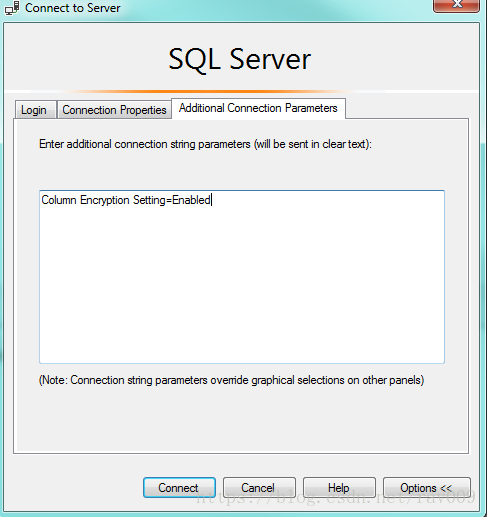Click the note about overriding graphical selections
Image resolution: width=487 pixels, height=517 pixels.
[232, 380]
